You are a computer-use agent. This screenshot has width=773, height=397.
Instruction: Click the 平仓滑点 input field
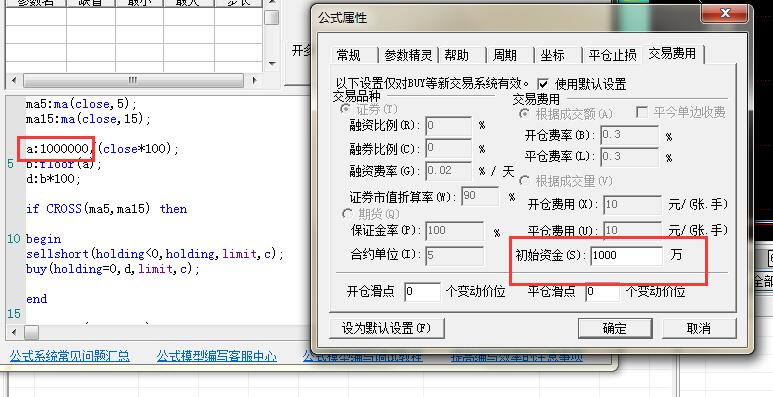tap(602, 291)
